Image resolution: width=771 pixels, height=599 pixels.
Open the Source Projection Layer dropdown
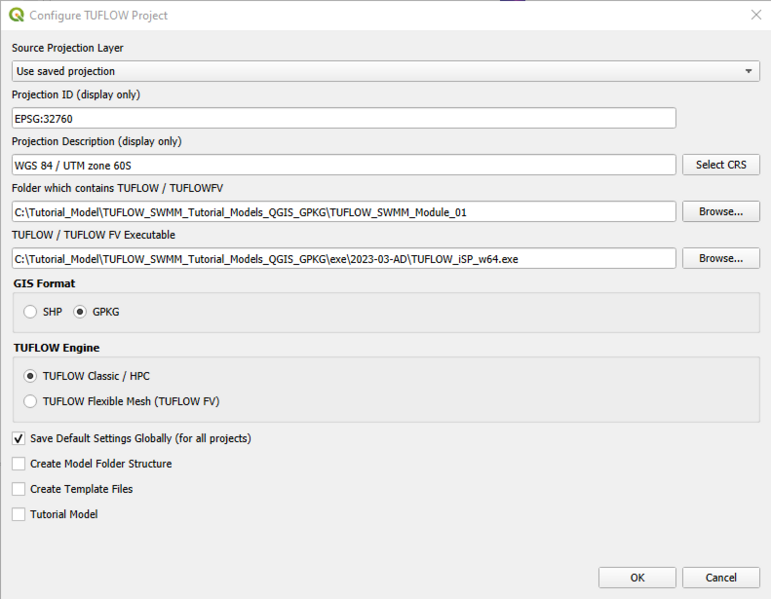pyautogui.click(x=385, y=71)
